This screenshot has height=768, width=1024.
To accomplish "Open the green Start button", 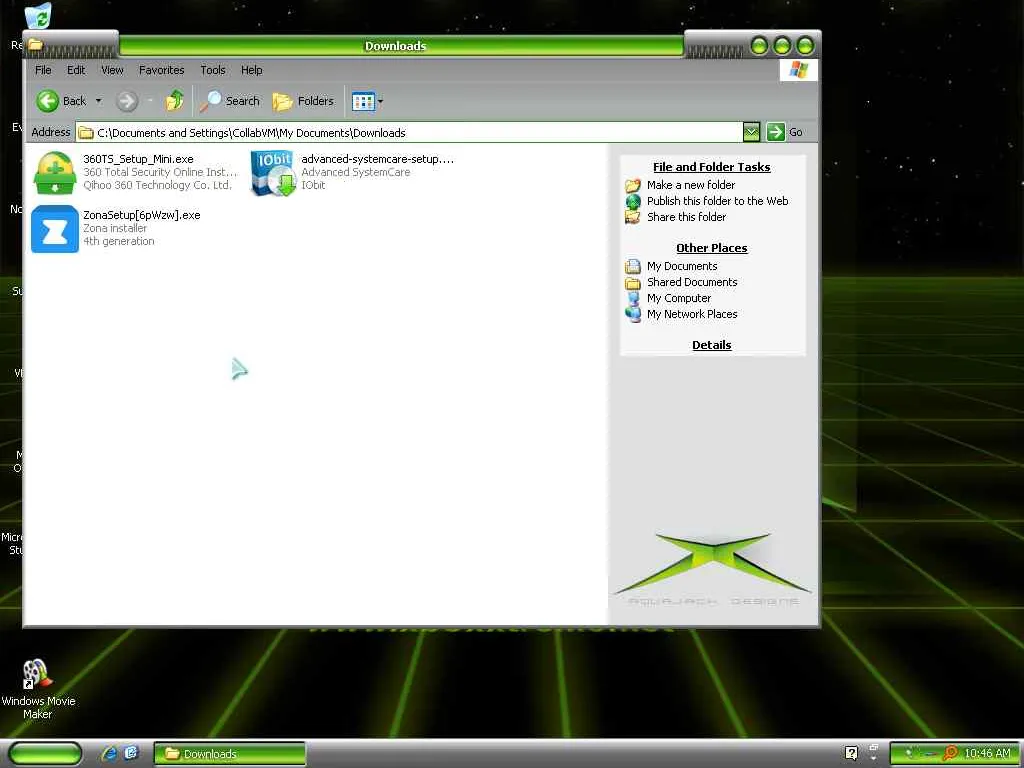I will [x=46, y=753].
